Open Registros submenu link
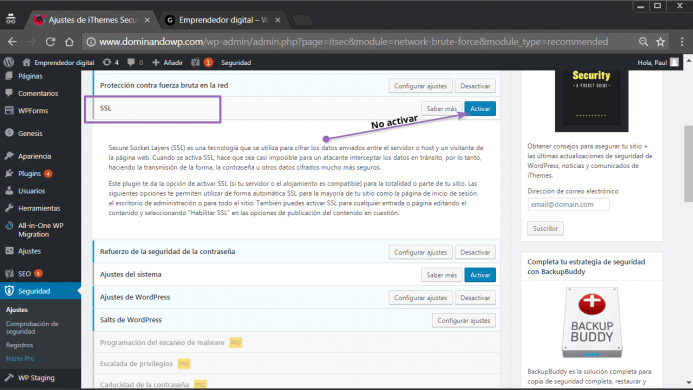Image resolution: width=693 pixels, height=390 pixels. click(x=19, y=345)
